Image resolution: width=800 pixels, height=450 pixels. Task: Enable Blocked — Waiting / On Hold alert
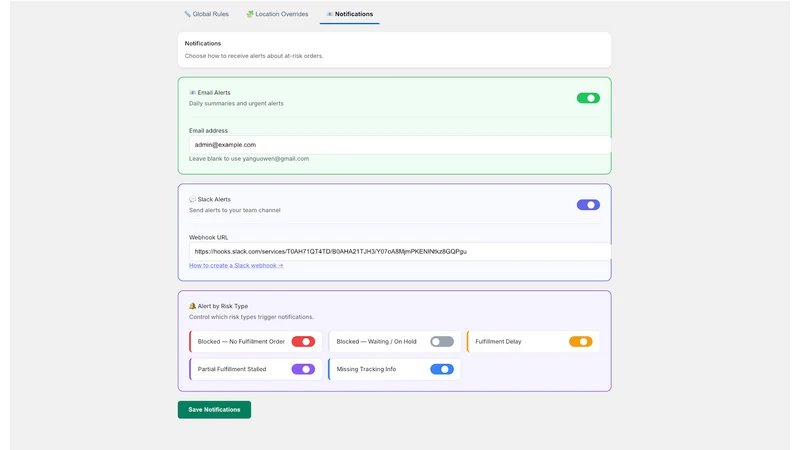[x=442, y=341]
